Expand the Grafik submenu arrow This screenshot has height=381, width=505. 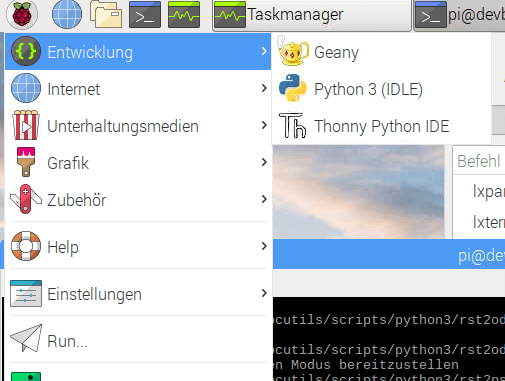[264, 162]
